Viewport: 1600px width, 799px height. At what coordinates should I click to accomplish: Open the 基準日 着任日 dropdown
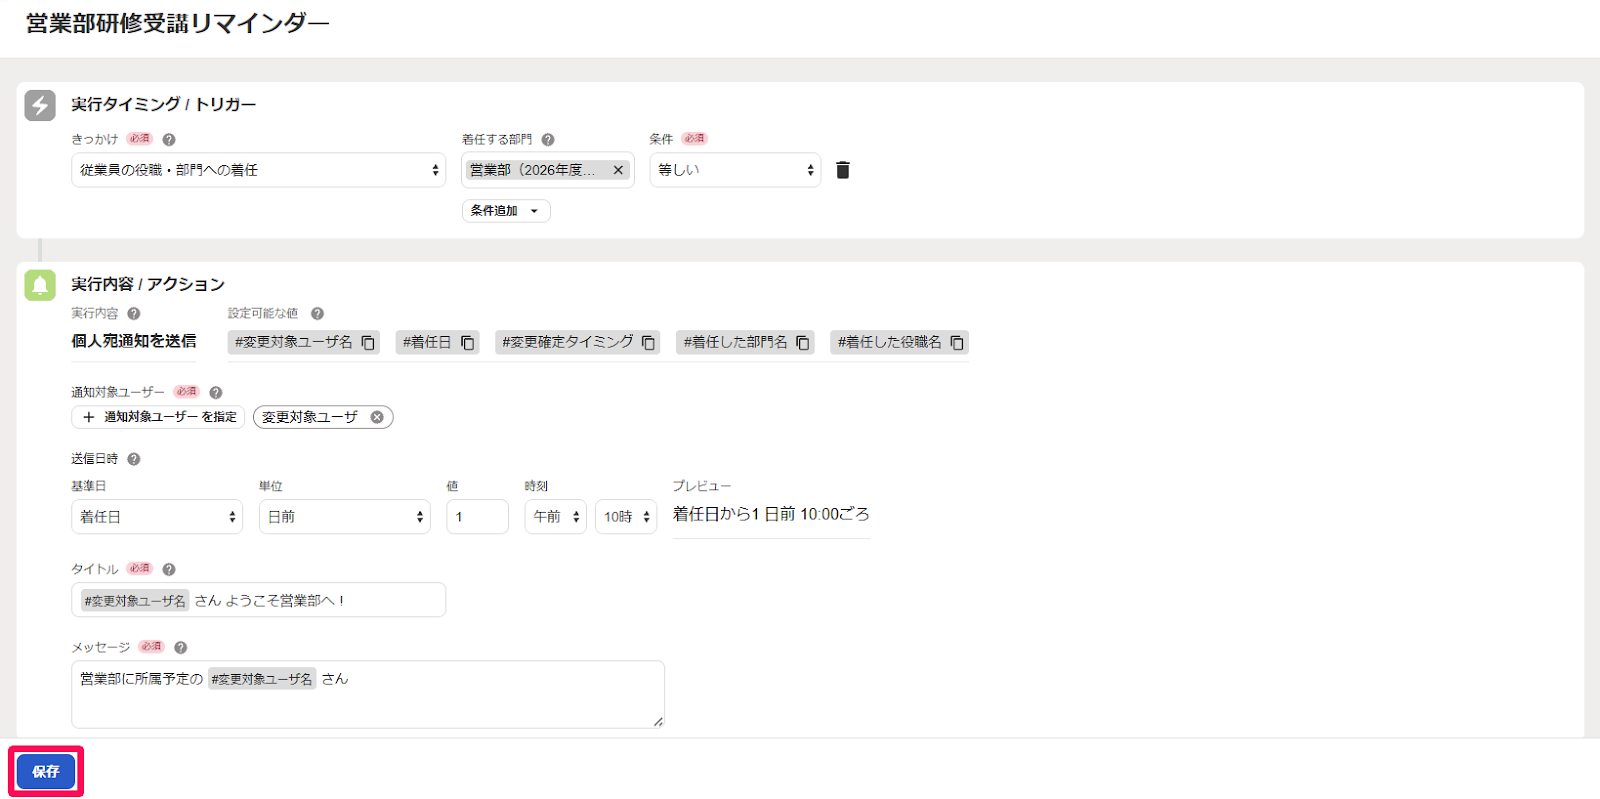157,517
